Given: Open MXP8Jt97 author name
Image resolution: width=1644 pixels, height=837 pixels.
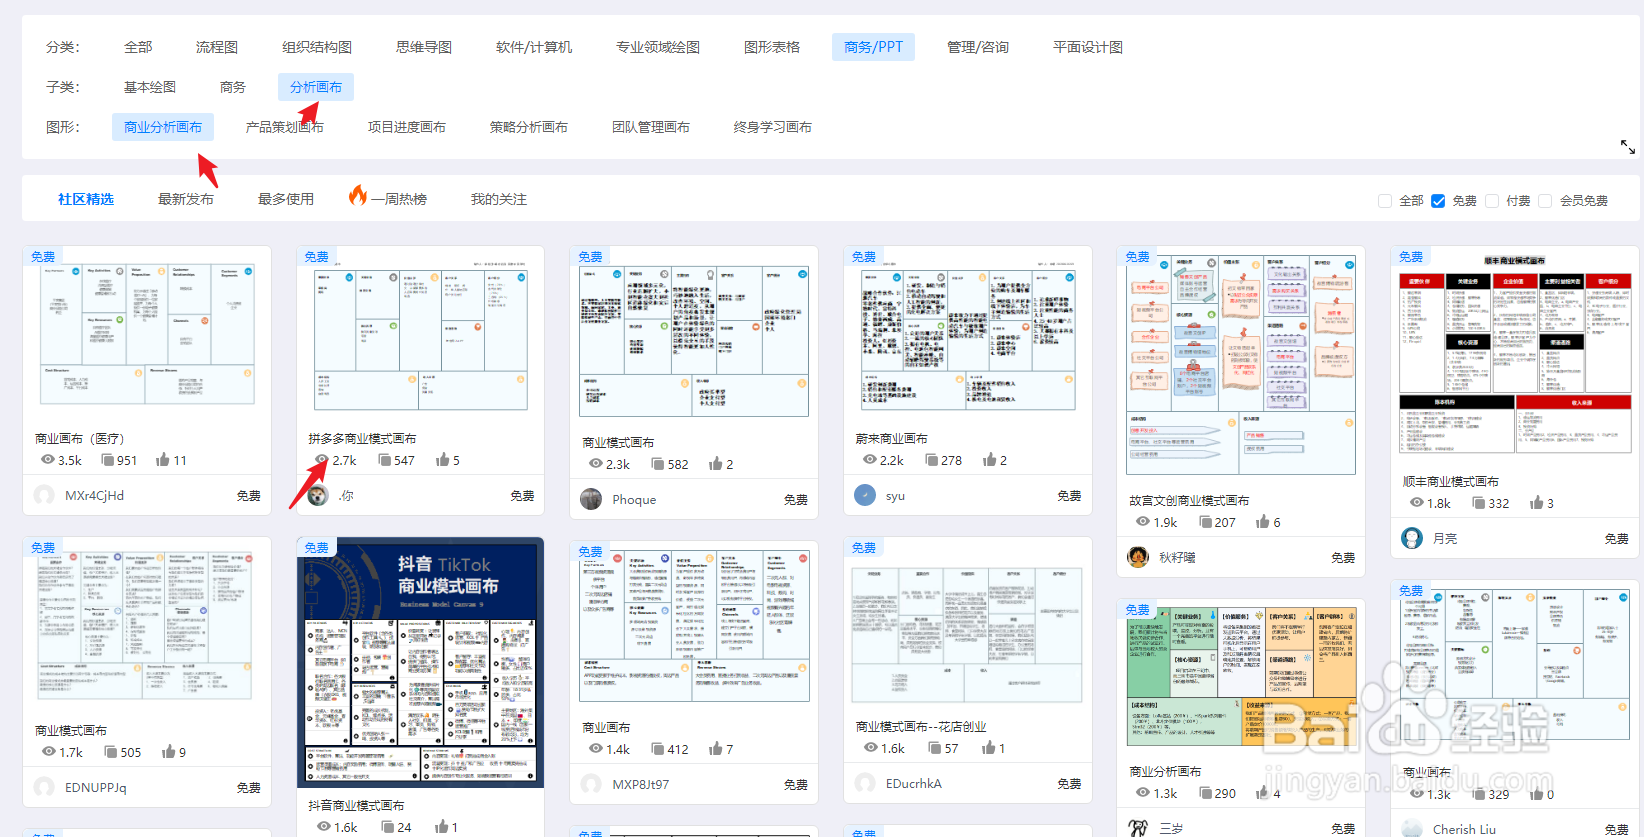Looking at the screenshot, I should tap(641, 785).
